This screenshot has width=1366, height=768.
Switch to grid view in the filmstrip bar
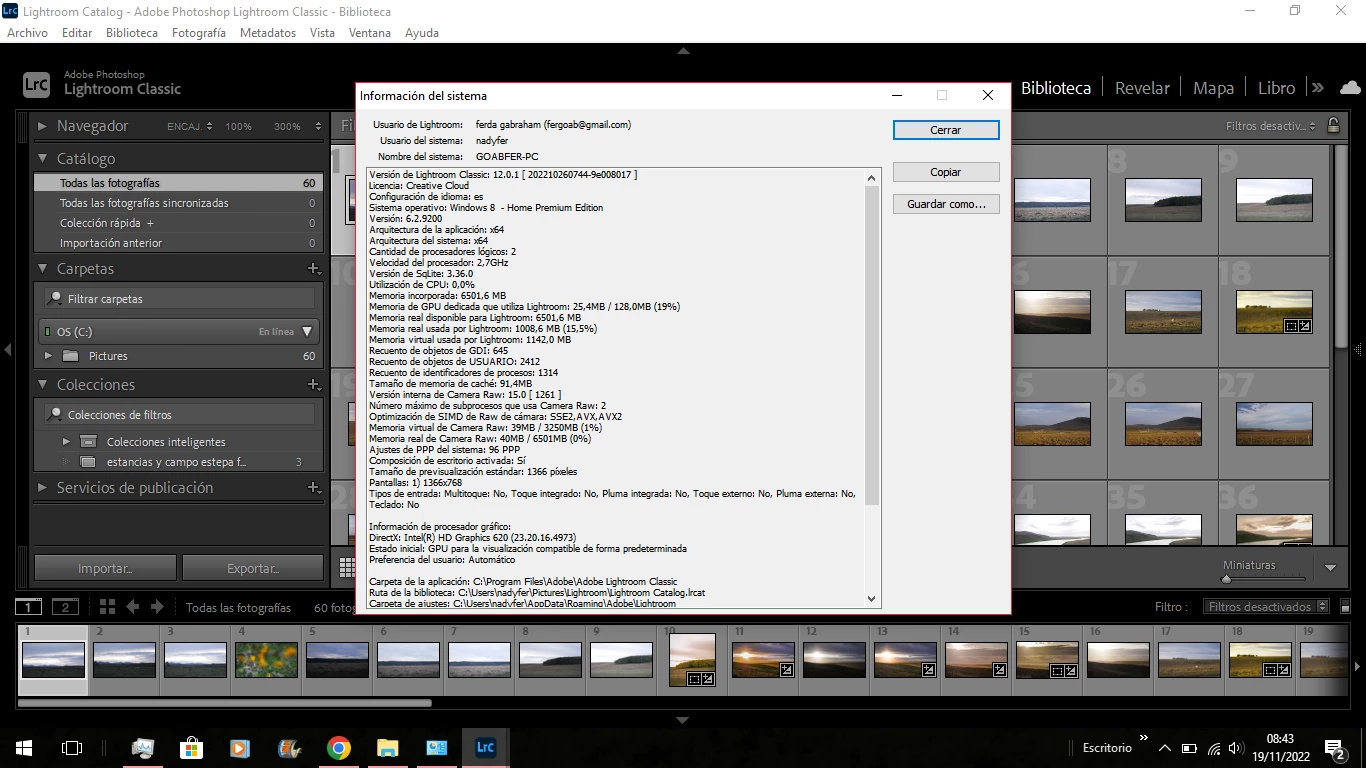[x=107, y=607]
